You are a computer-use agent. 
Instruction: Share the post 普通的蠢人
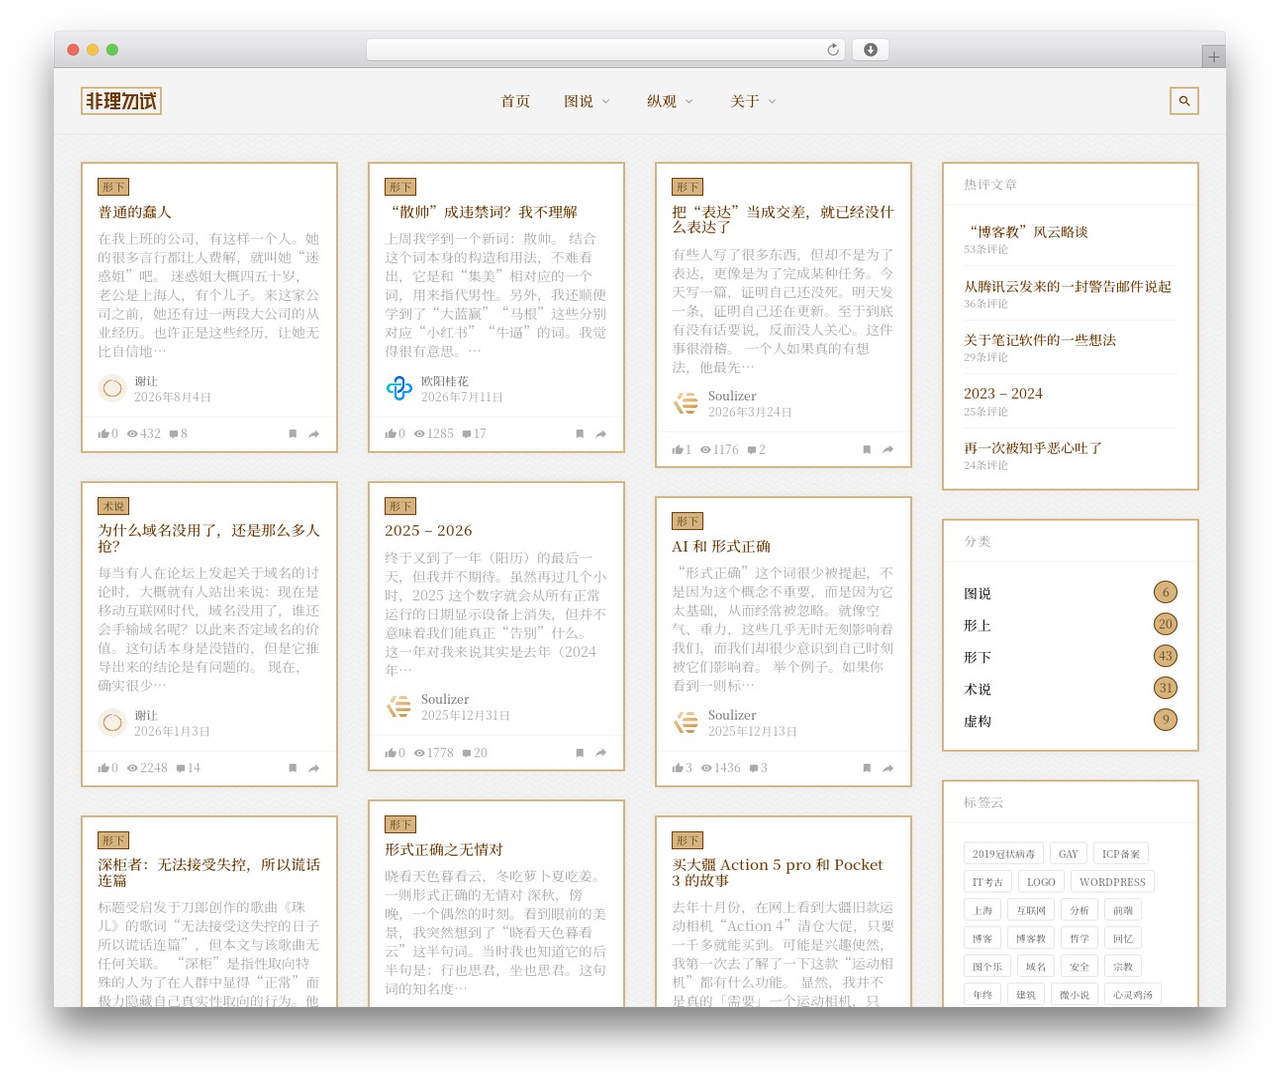(314, 434)
